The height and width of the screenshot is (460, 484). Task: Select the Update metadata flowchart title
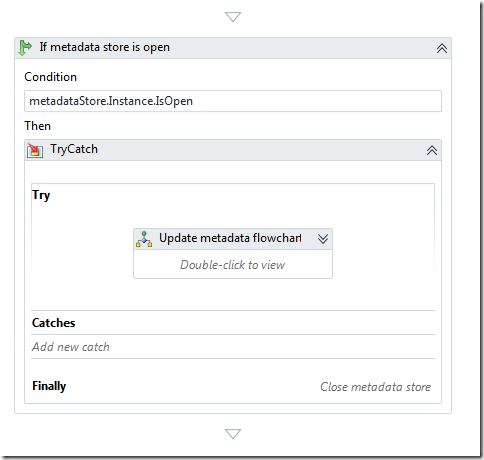(230, 238)
